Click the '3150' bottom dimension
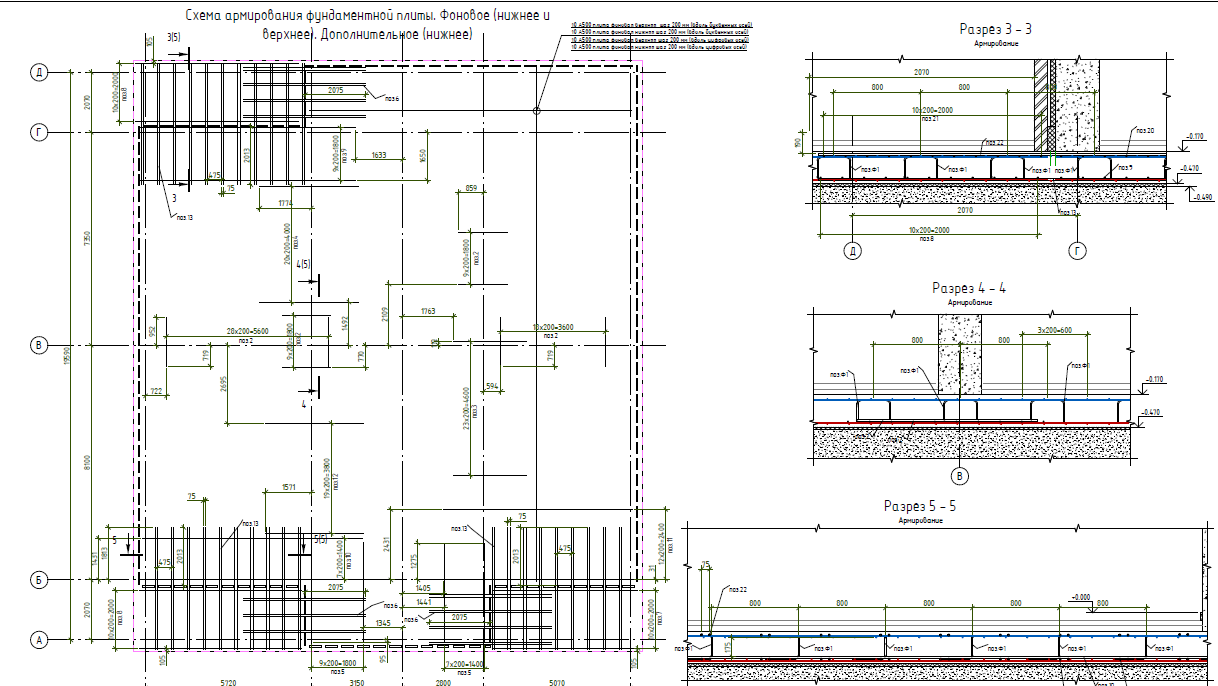Viewport: 1218px width, 686px height. pos(355,682)
